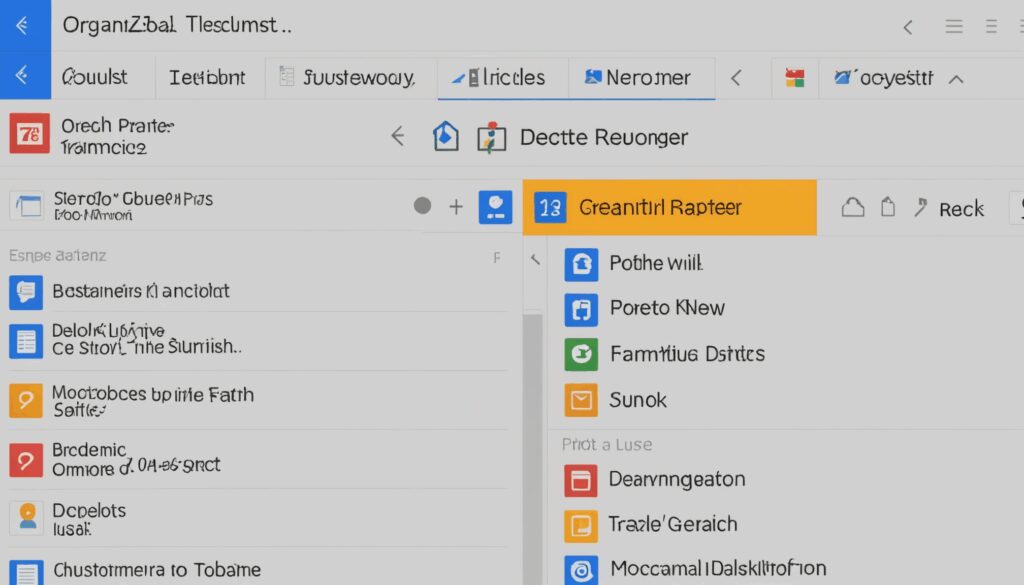Click the green icon beside Farmtiue Dstrtcs
The image size is (1024, 585).
click(581, 354)
